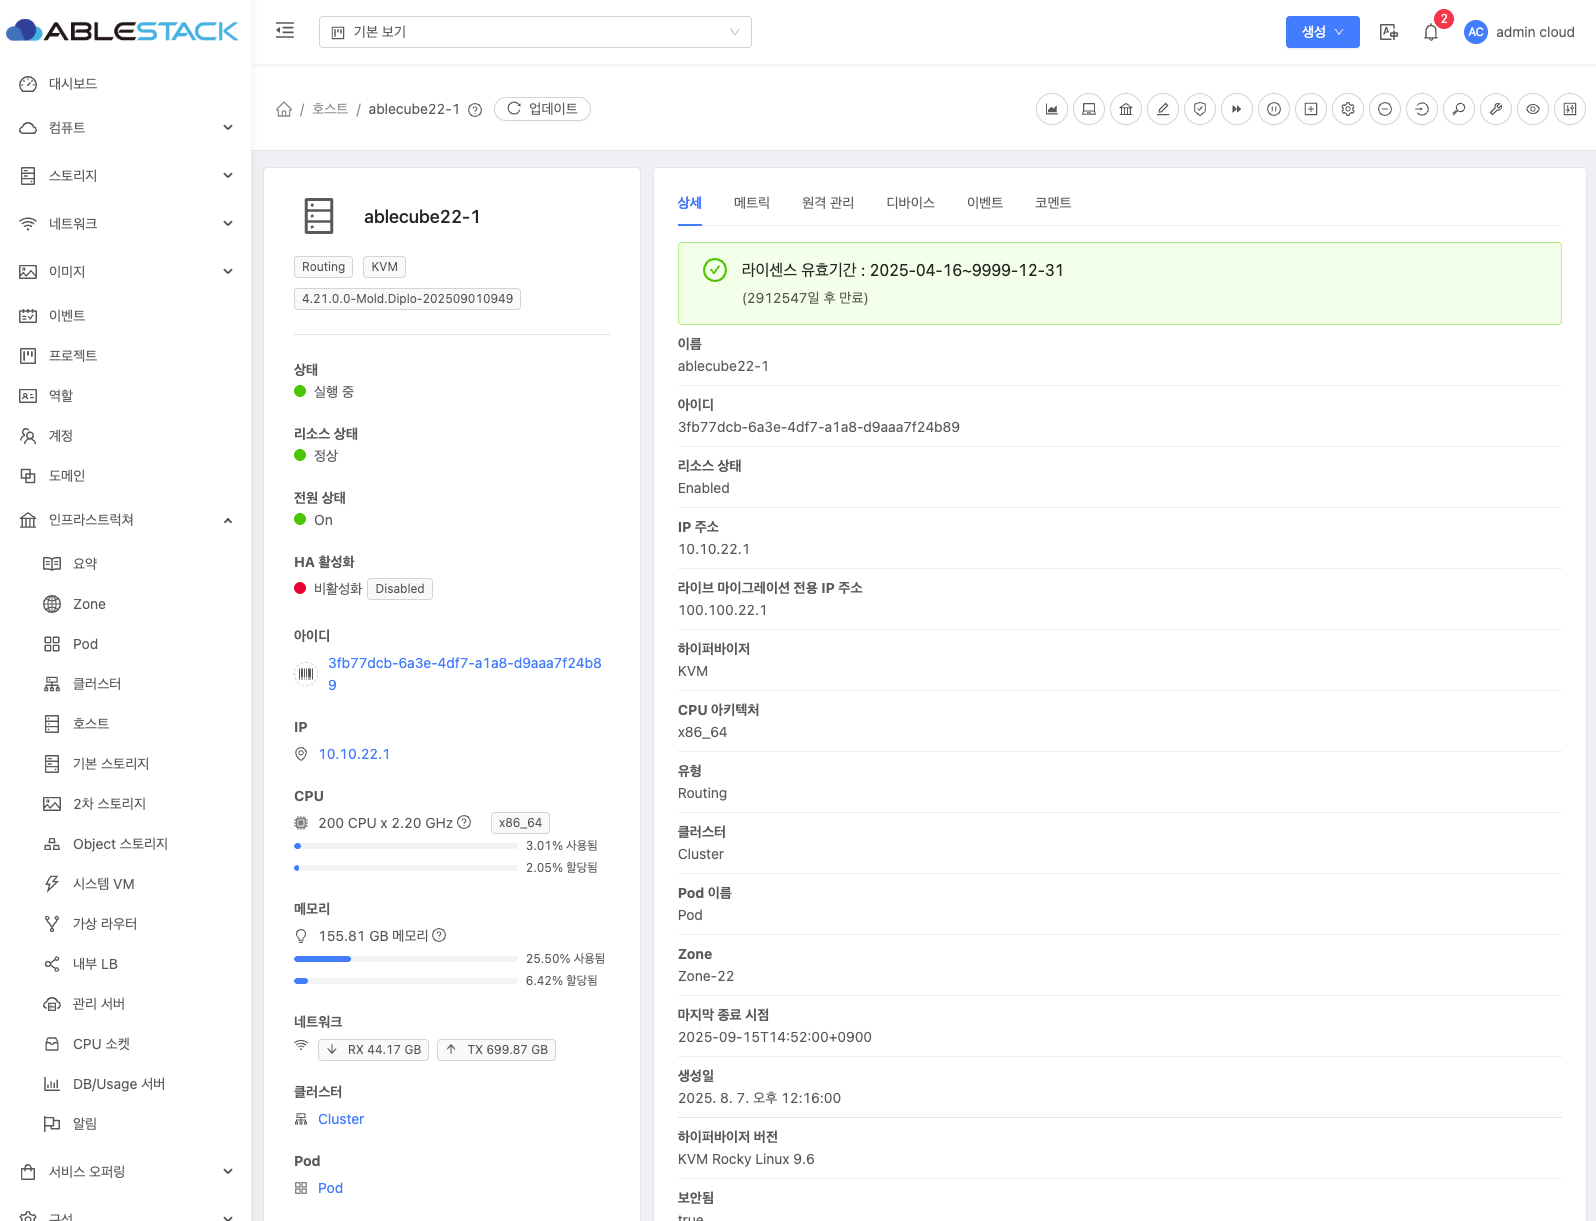Click the wrench icon in host toolbar
The image size is (1596, 1221).
(1496, 109)
